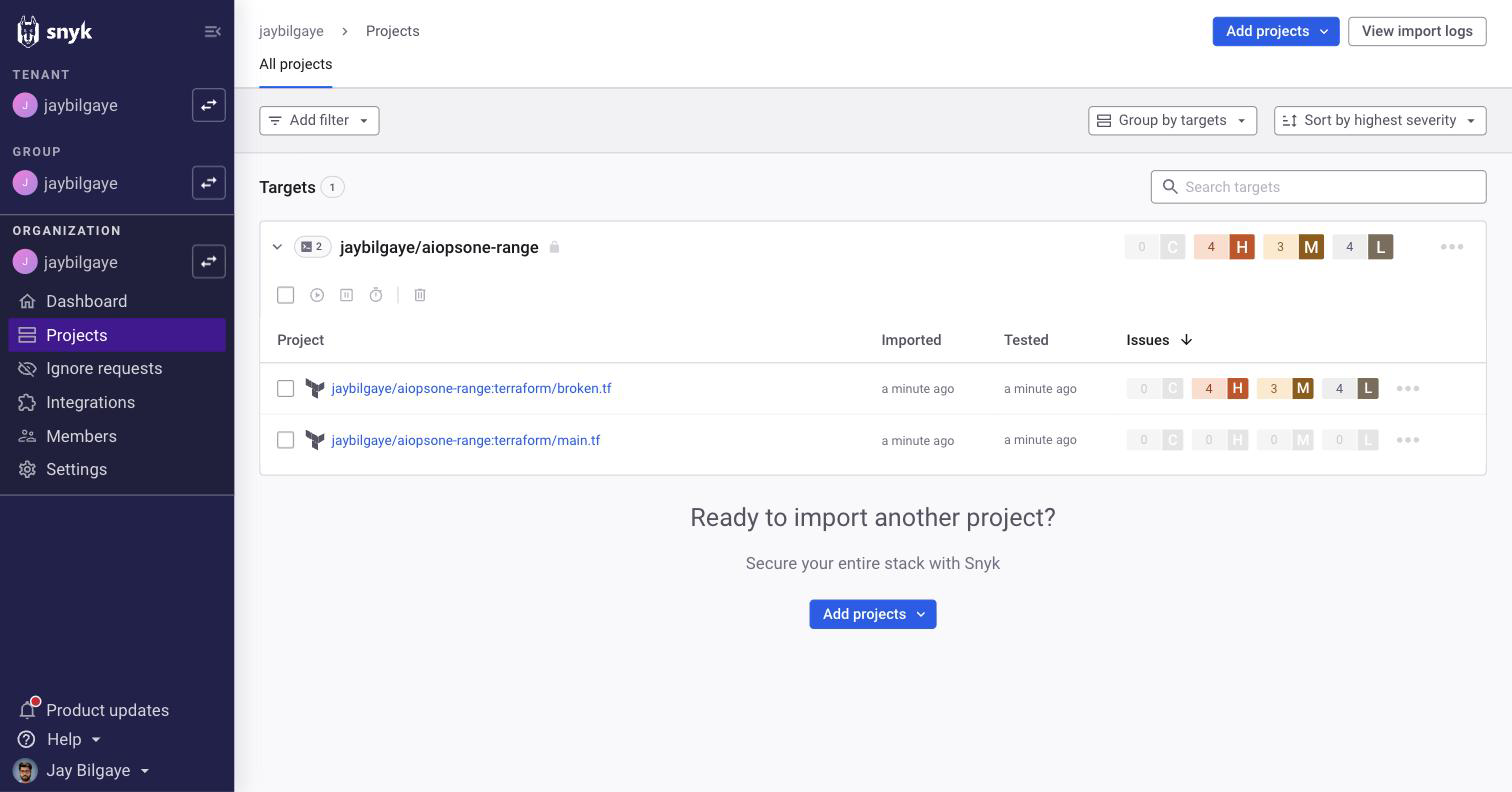Image resolution: width=1512 pixels, height=792 pixels.
Task: Select checkbox for broken.tf project
Action: (x=286, y=388)
